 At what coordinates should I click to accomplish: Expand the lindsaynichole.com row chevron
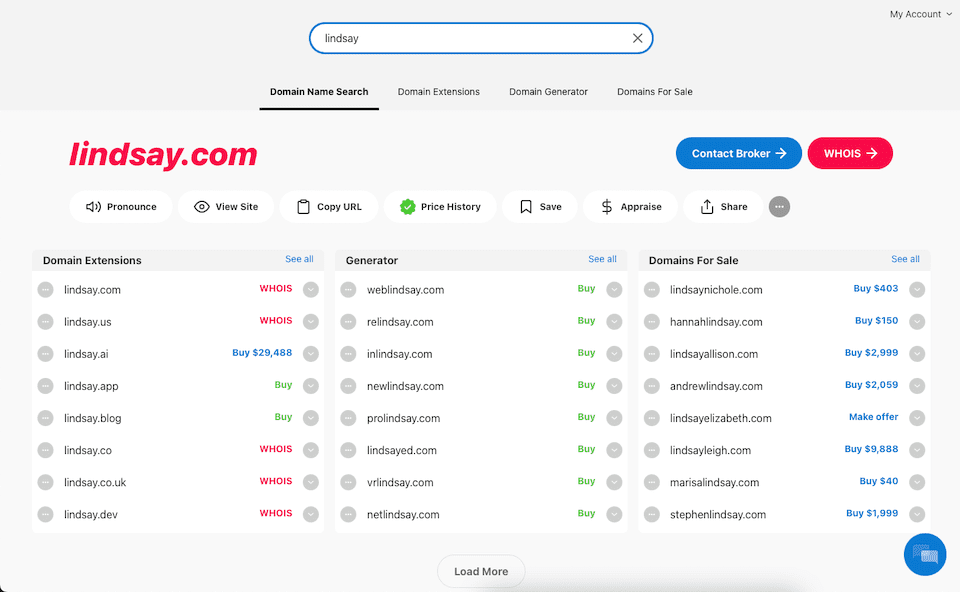917,290
